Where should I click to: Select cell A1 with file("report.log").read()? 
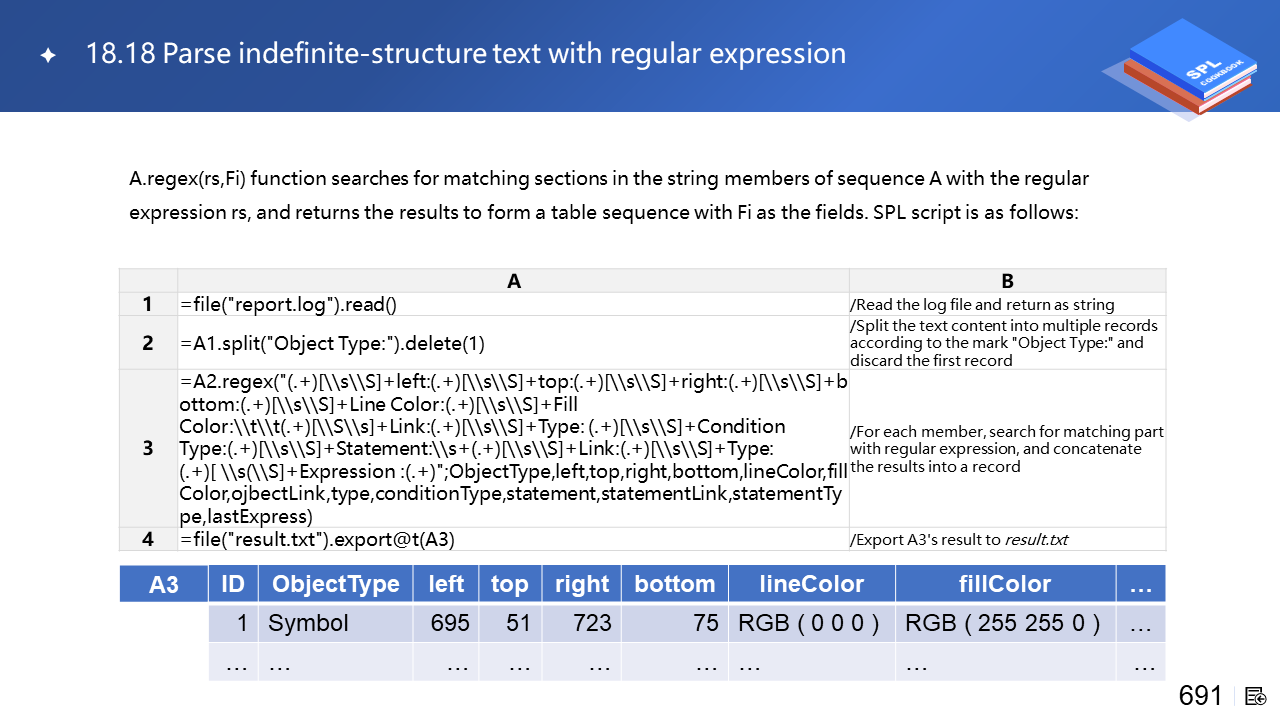pos(513,304)
